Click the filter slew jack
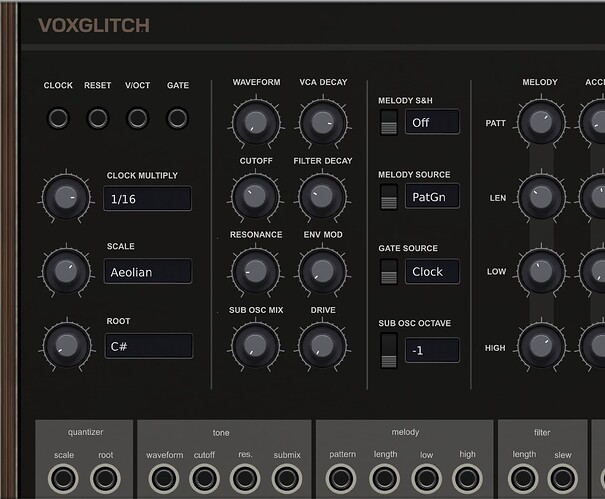 pos(562,478)
